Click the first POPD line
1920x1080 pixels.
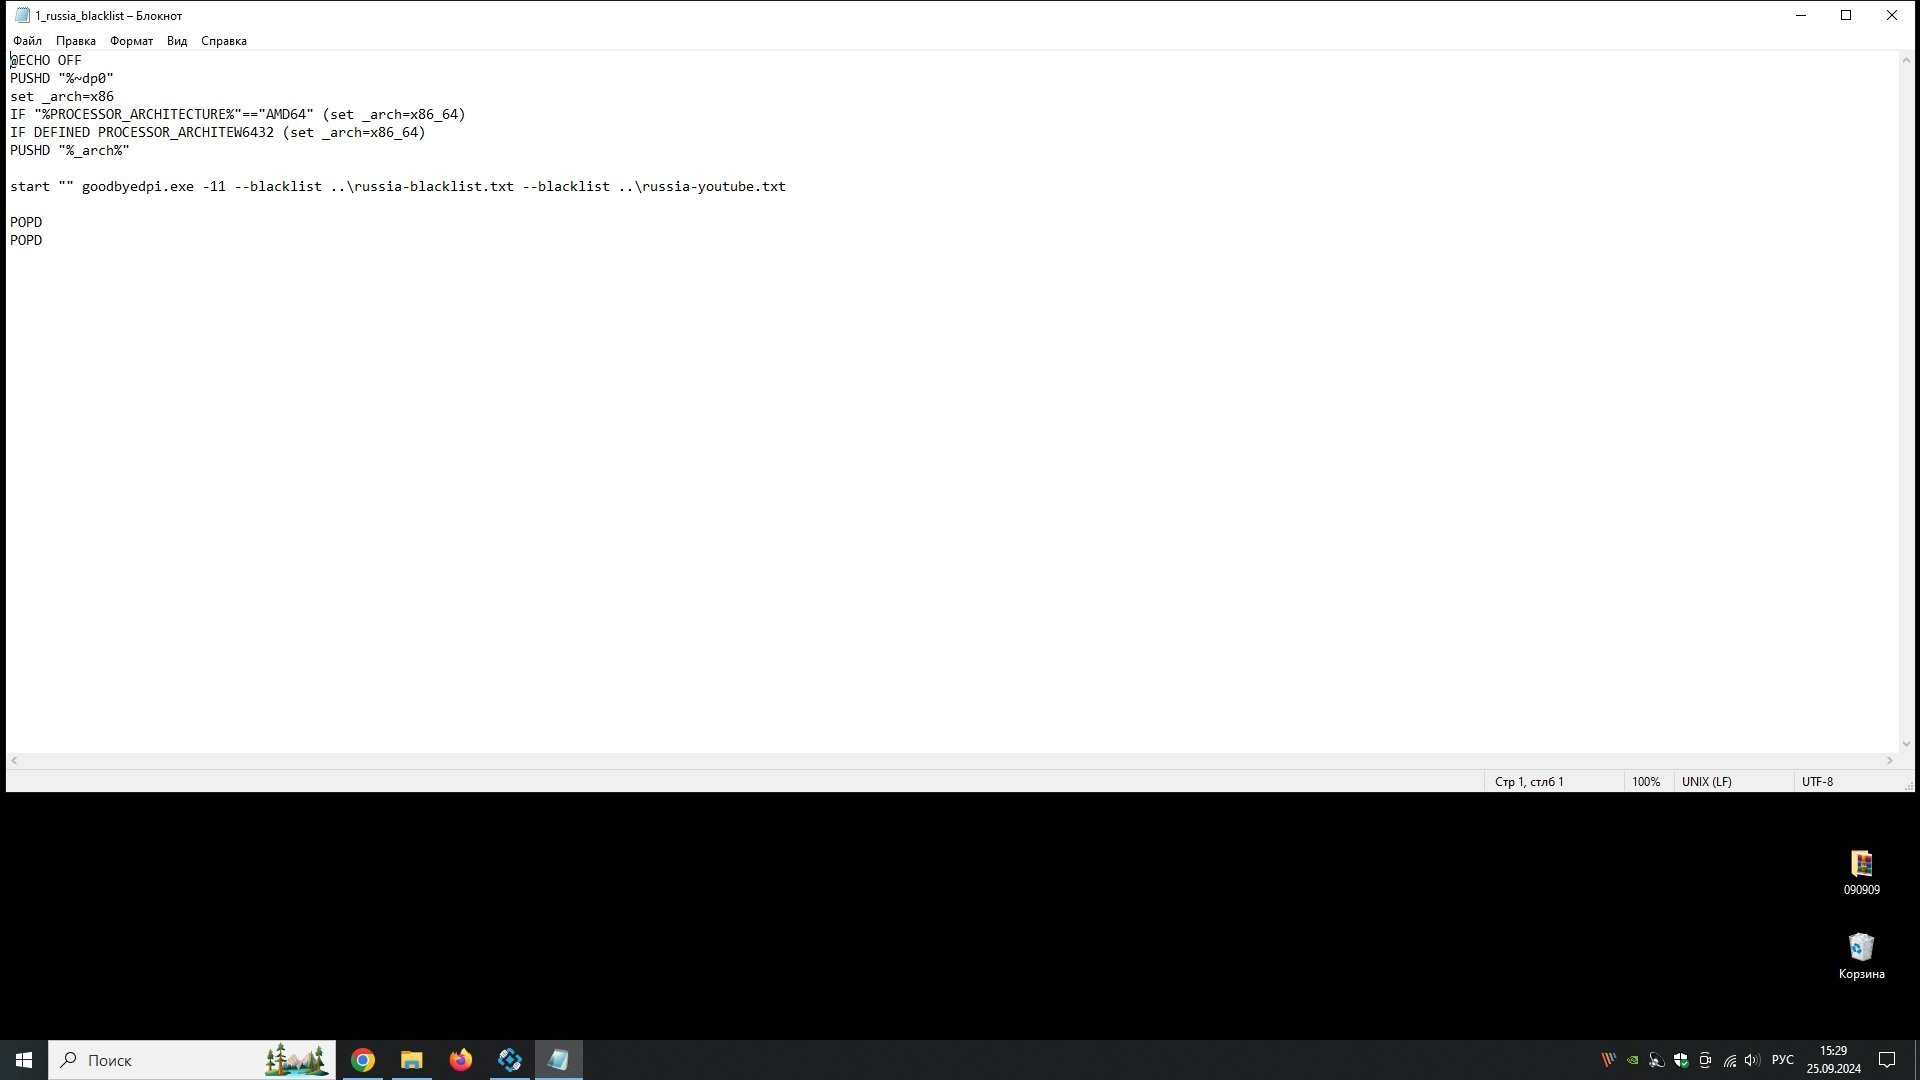(26, 222)
